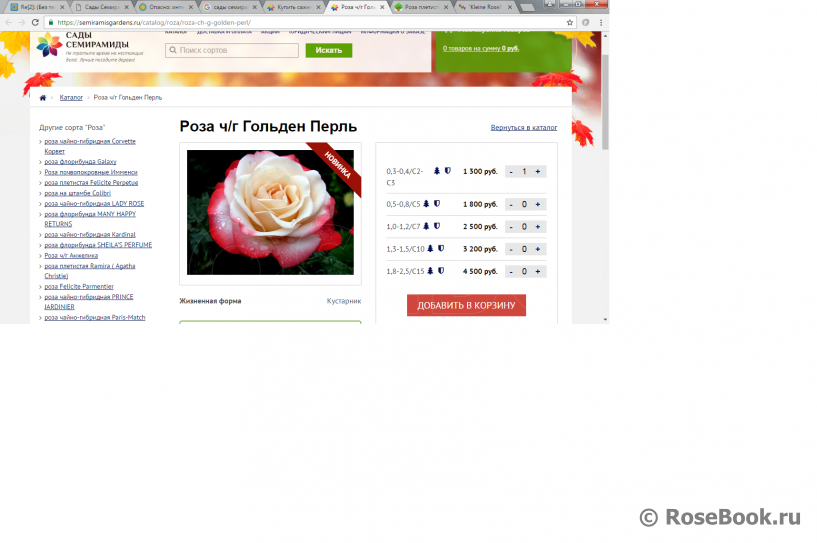This screenshot has width=817, height=543.
Task: Open the Каталог breadcrumb link
Action: 71,97
